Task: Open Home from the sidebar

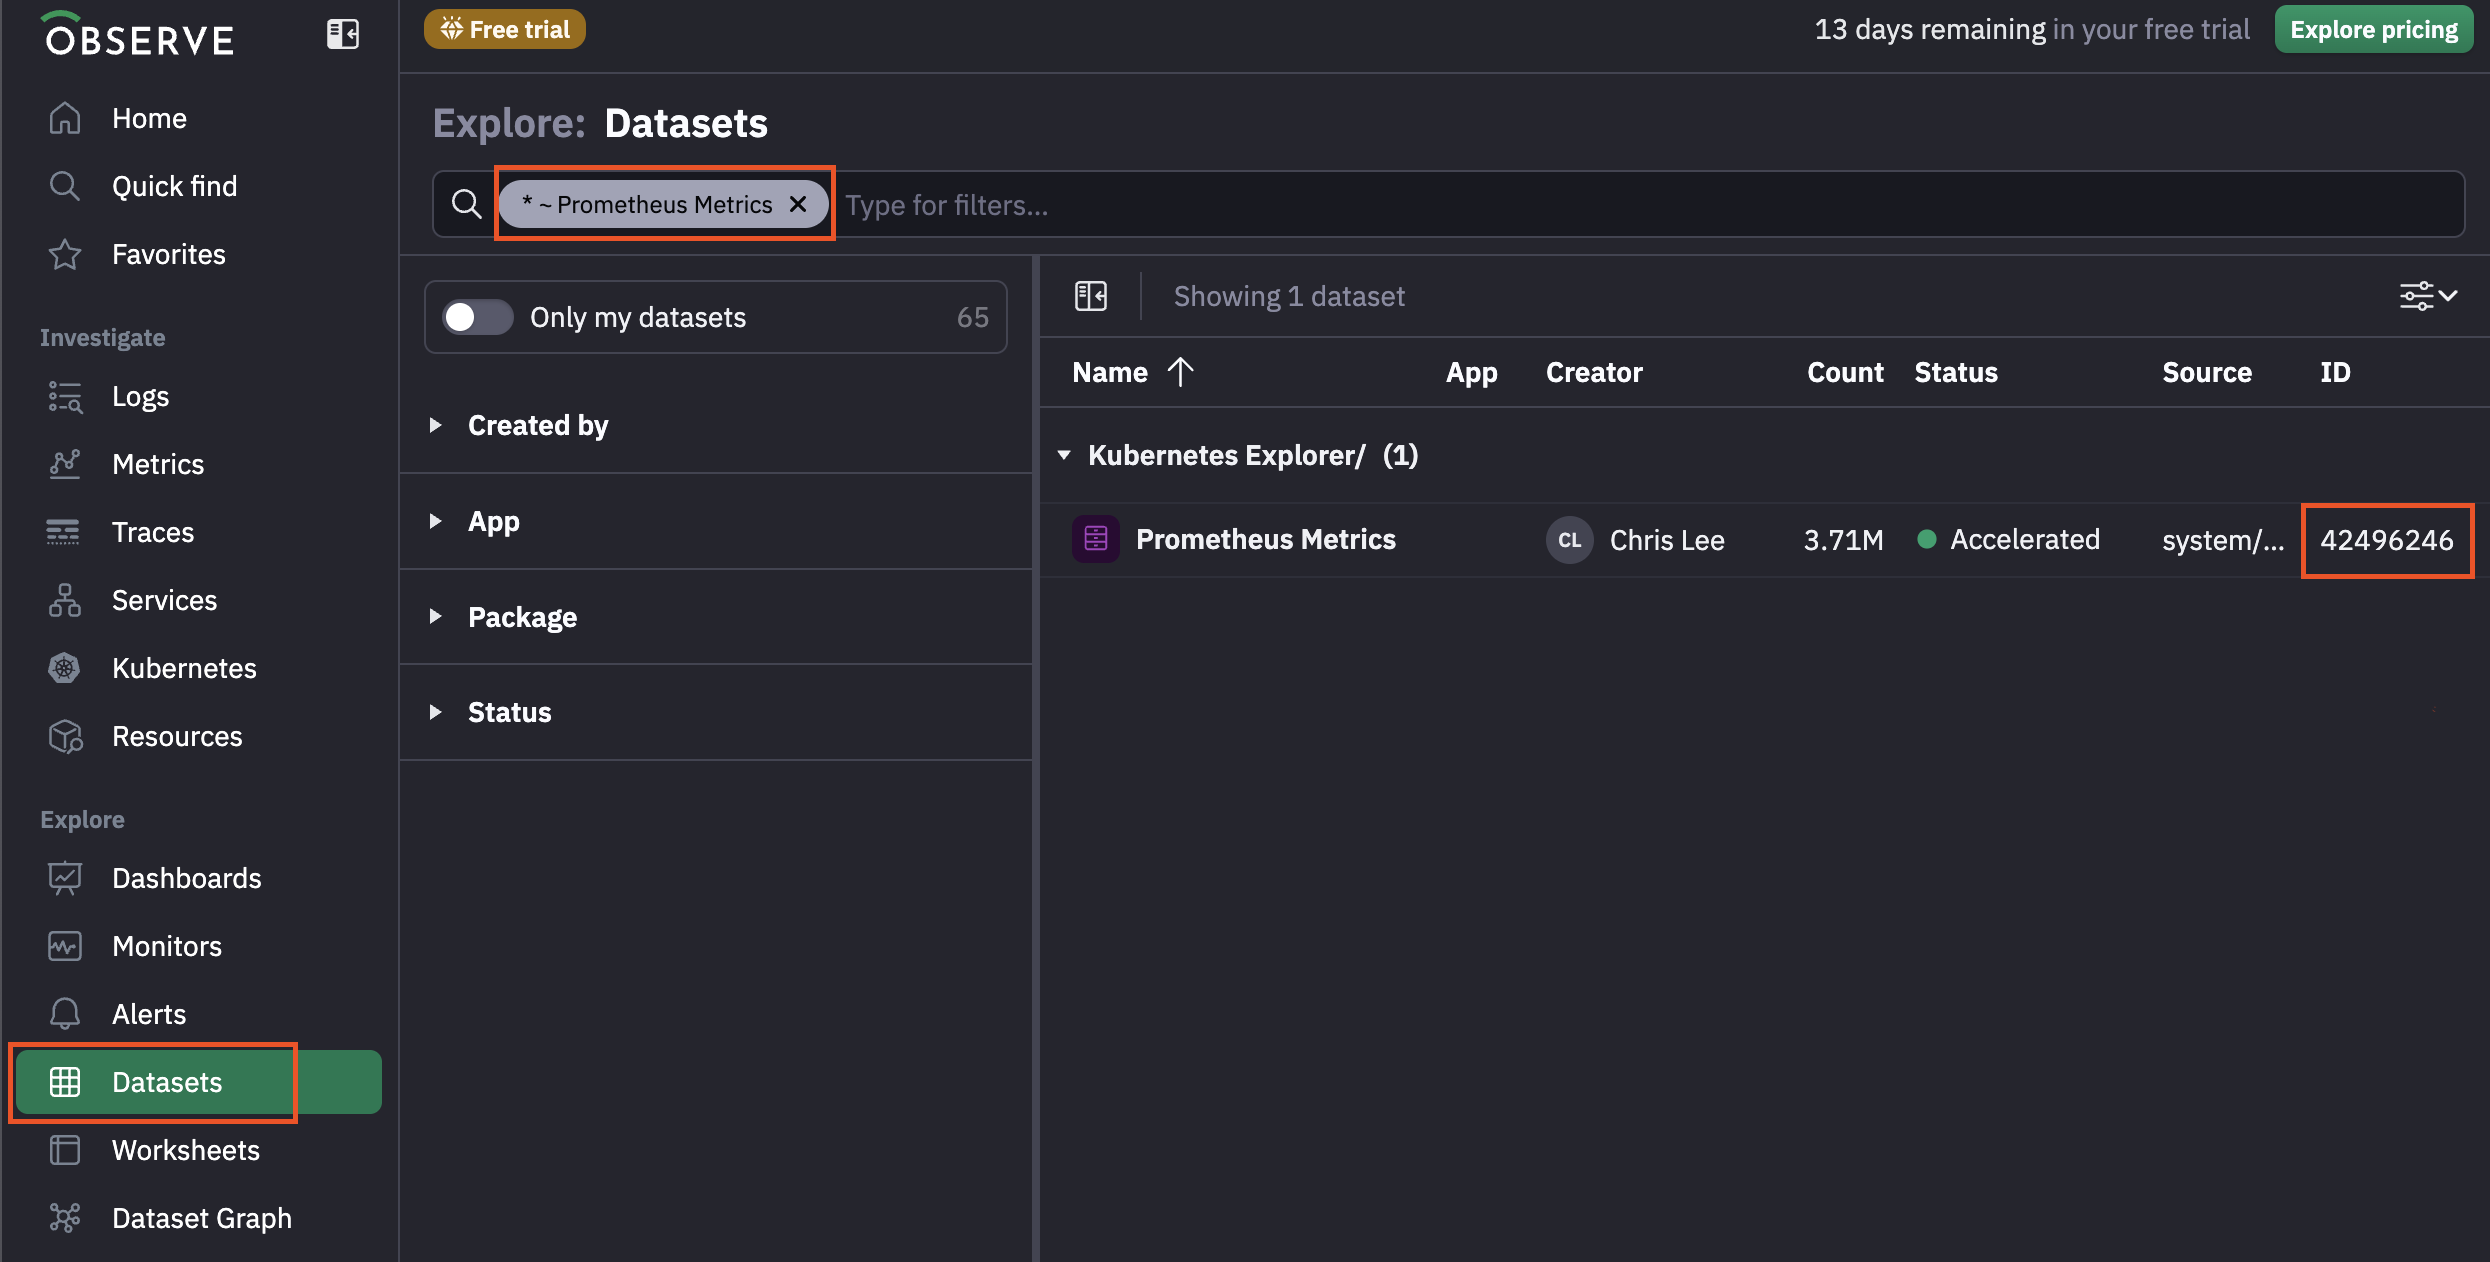Action: 149,118
